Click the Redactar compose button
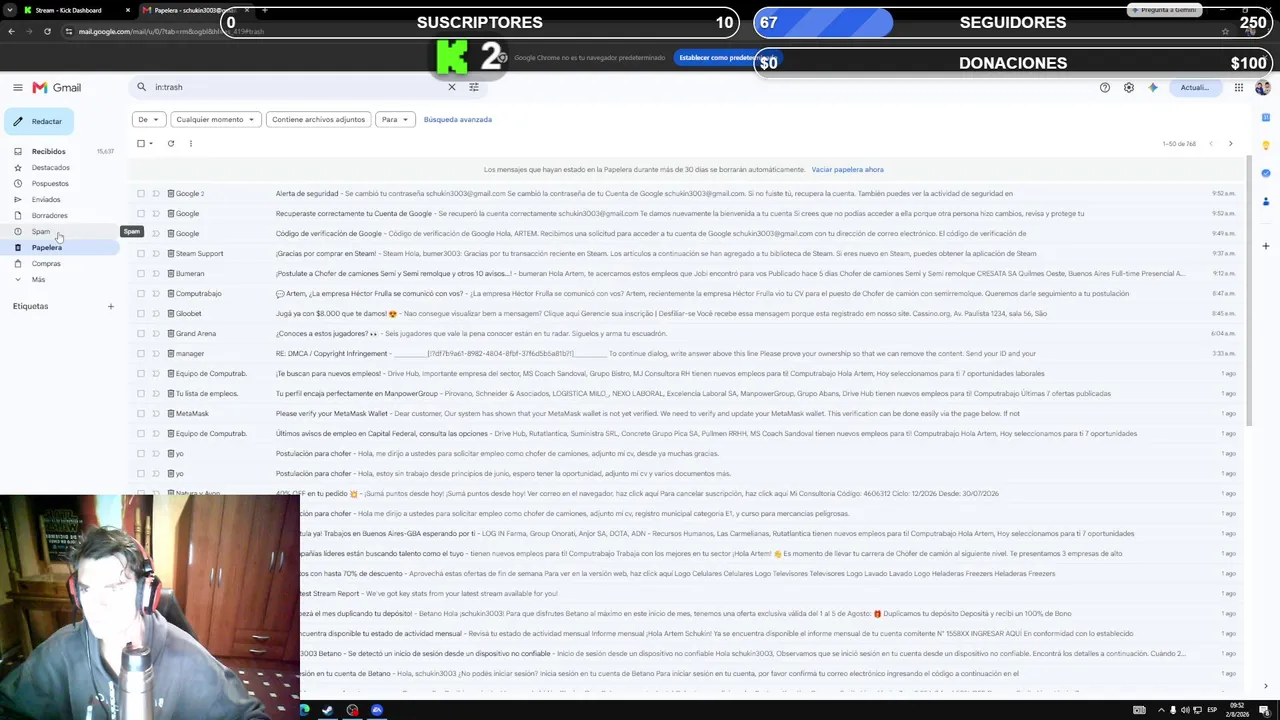 pyautogui.click(x=39, y=121)
